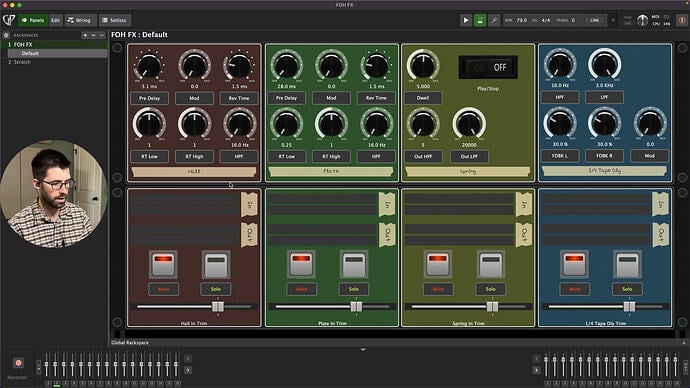Click the arrow button left of right faders
Image resolution: width=690 pixels, height=388 pixels.
[x=536, y=370]
